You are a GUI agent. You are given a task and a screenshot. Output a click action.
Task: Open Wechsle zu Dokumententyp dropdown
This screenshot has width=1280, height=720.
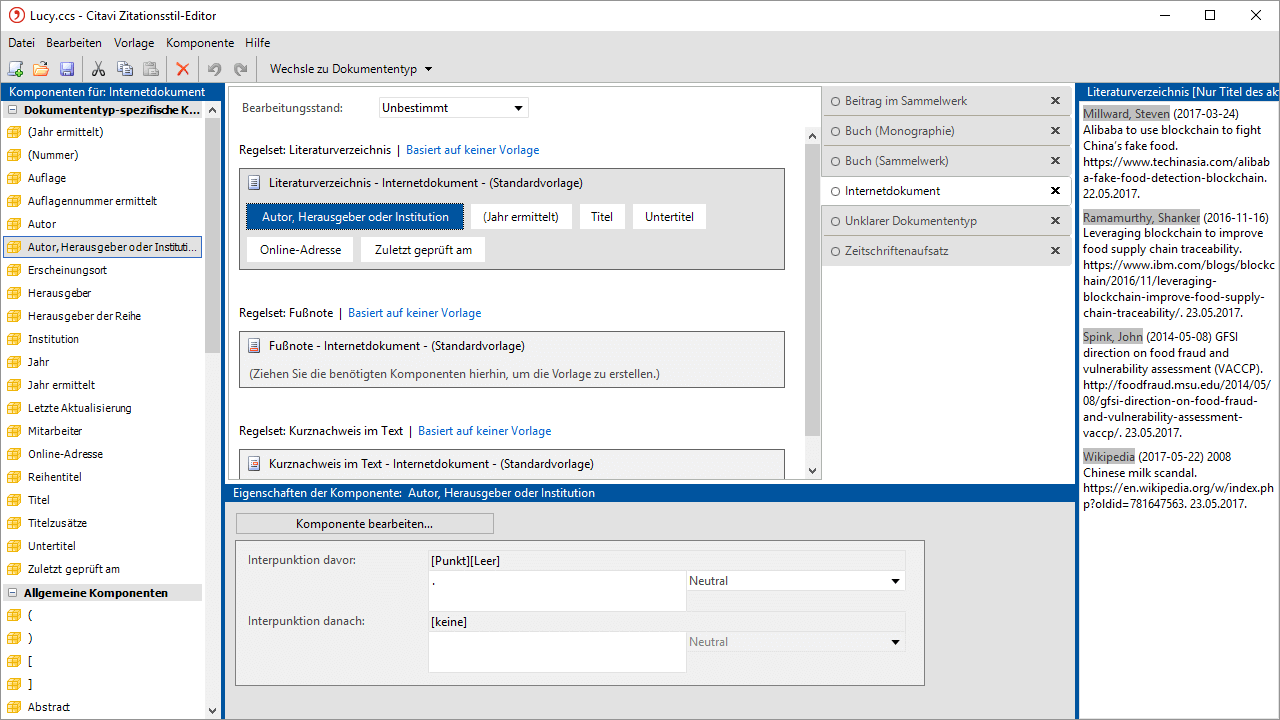pos(351,69)
